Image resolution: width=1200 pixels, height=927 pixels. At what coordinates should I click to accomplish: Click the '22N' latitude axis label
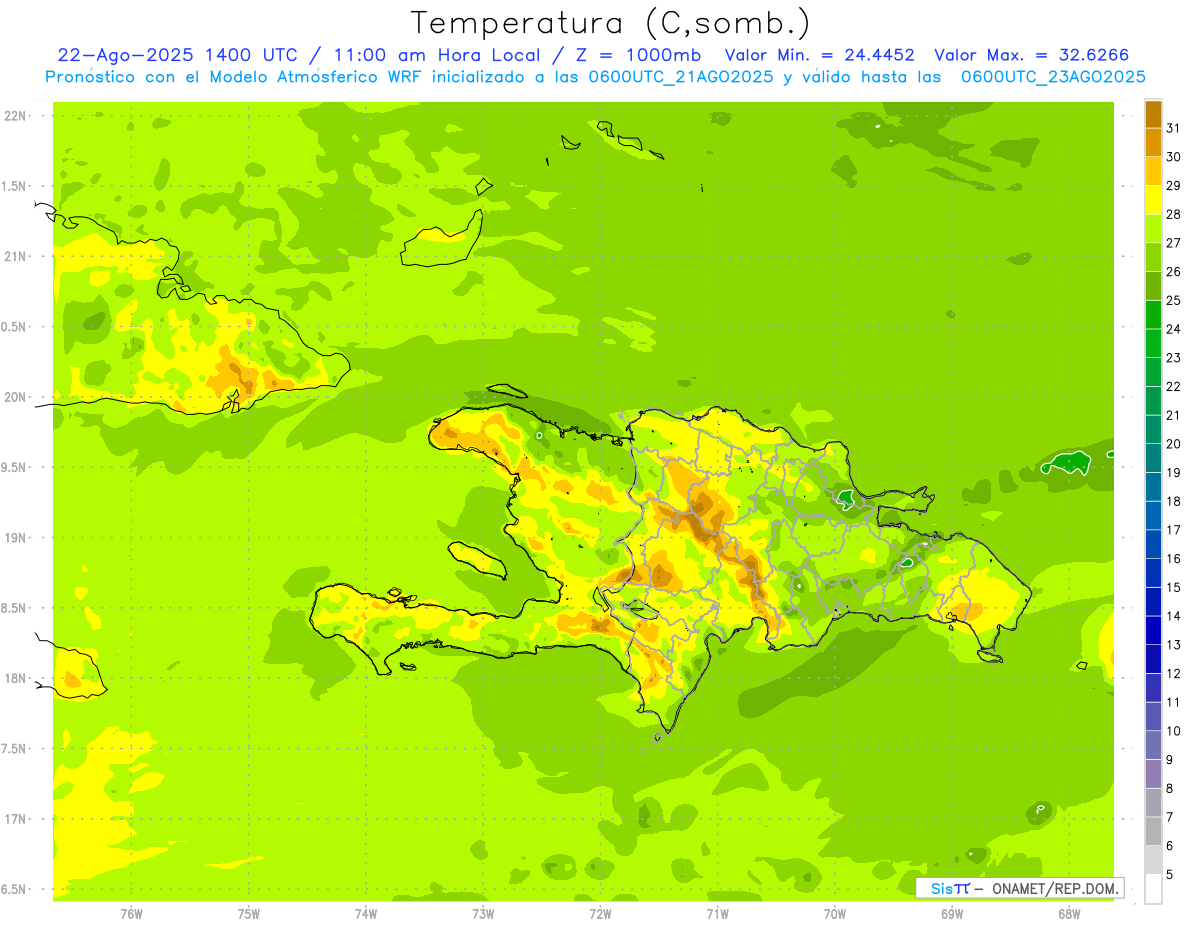click(x=15, y=116)
